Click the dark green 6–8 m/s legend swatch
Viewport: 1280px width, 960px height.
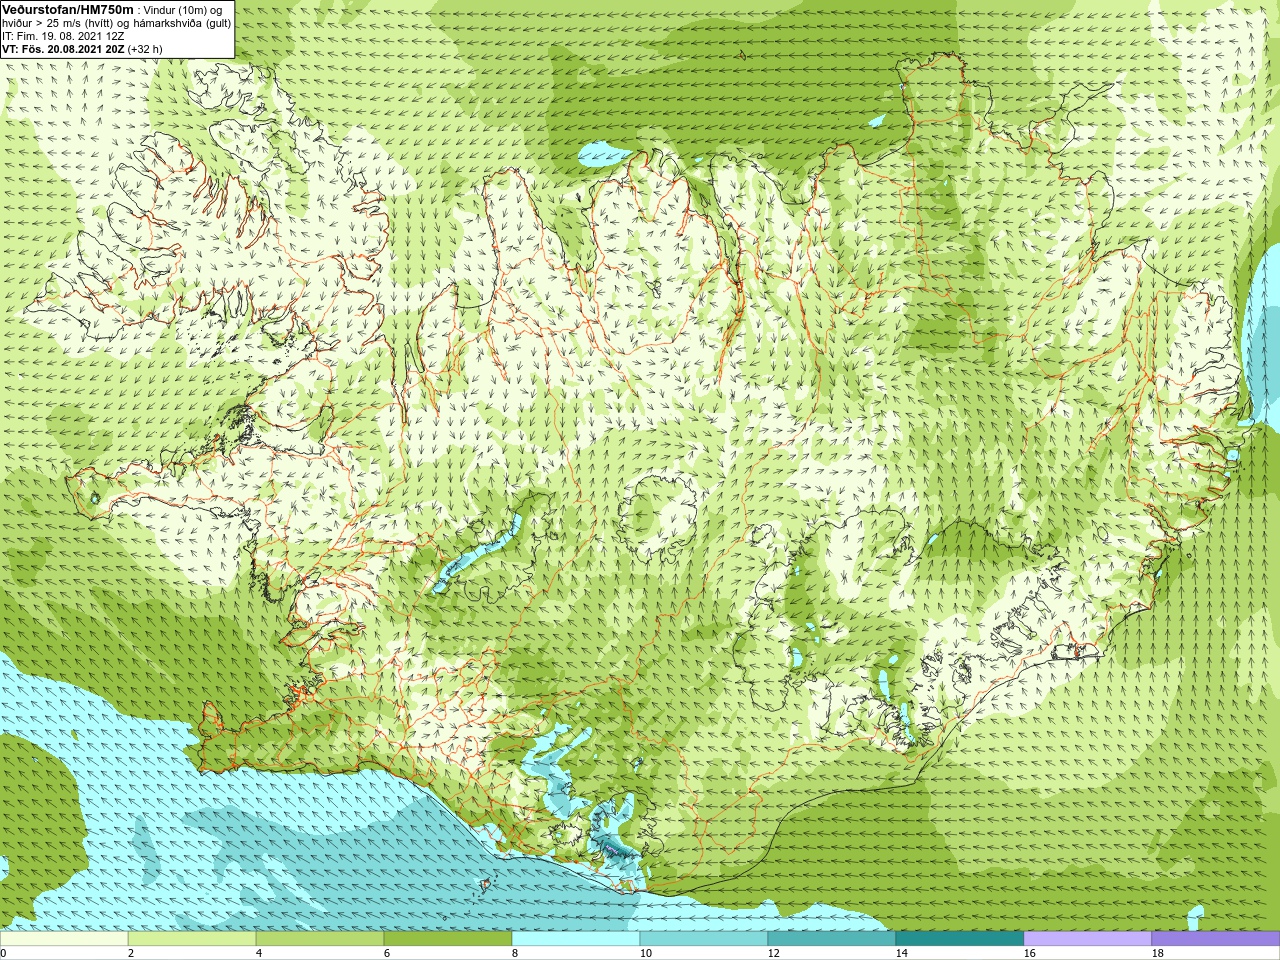pos(448,939)
